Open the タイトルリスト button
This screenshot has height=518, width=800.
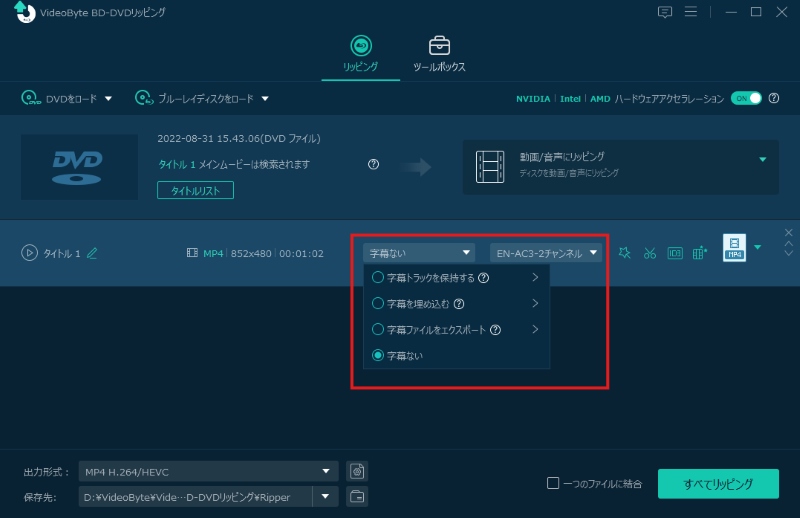tap(195, 190)
